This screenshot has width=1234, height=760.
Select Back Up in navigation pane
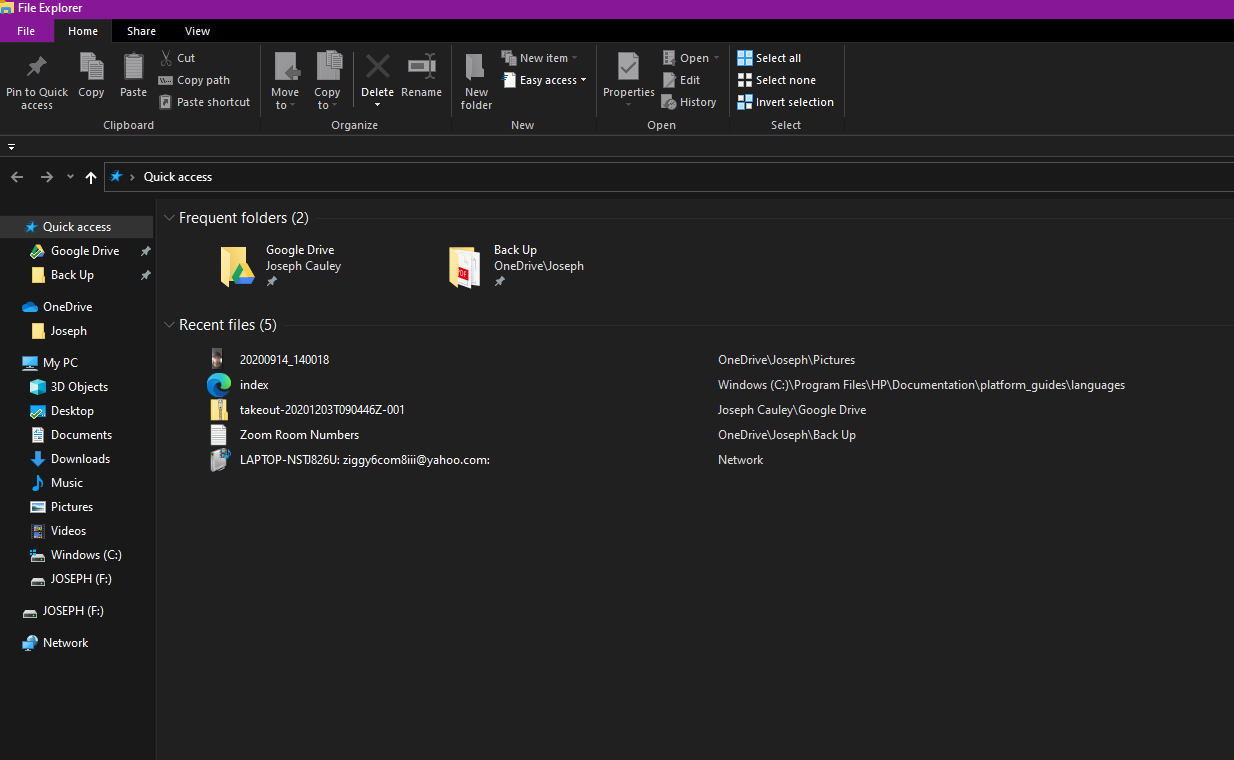tap(72, 275)
